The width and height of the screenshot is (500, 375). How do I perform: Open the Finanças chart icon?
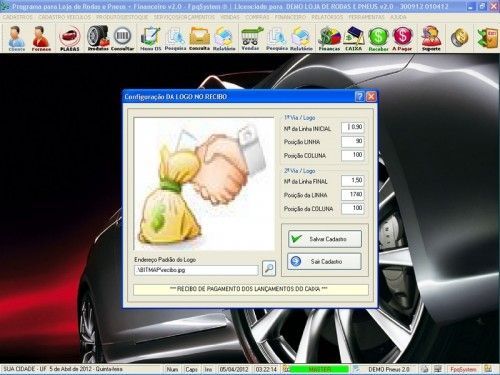(329, 38)
